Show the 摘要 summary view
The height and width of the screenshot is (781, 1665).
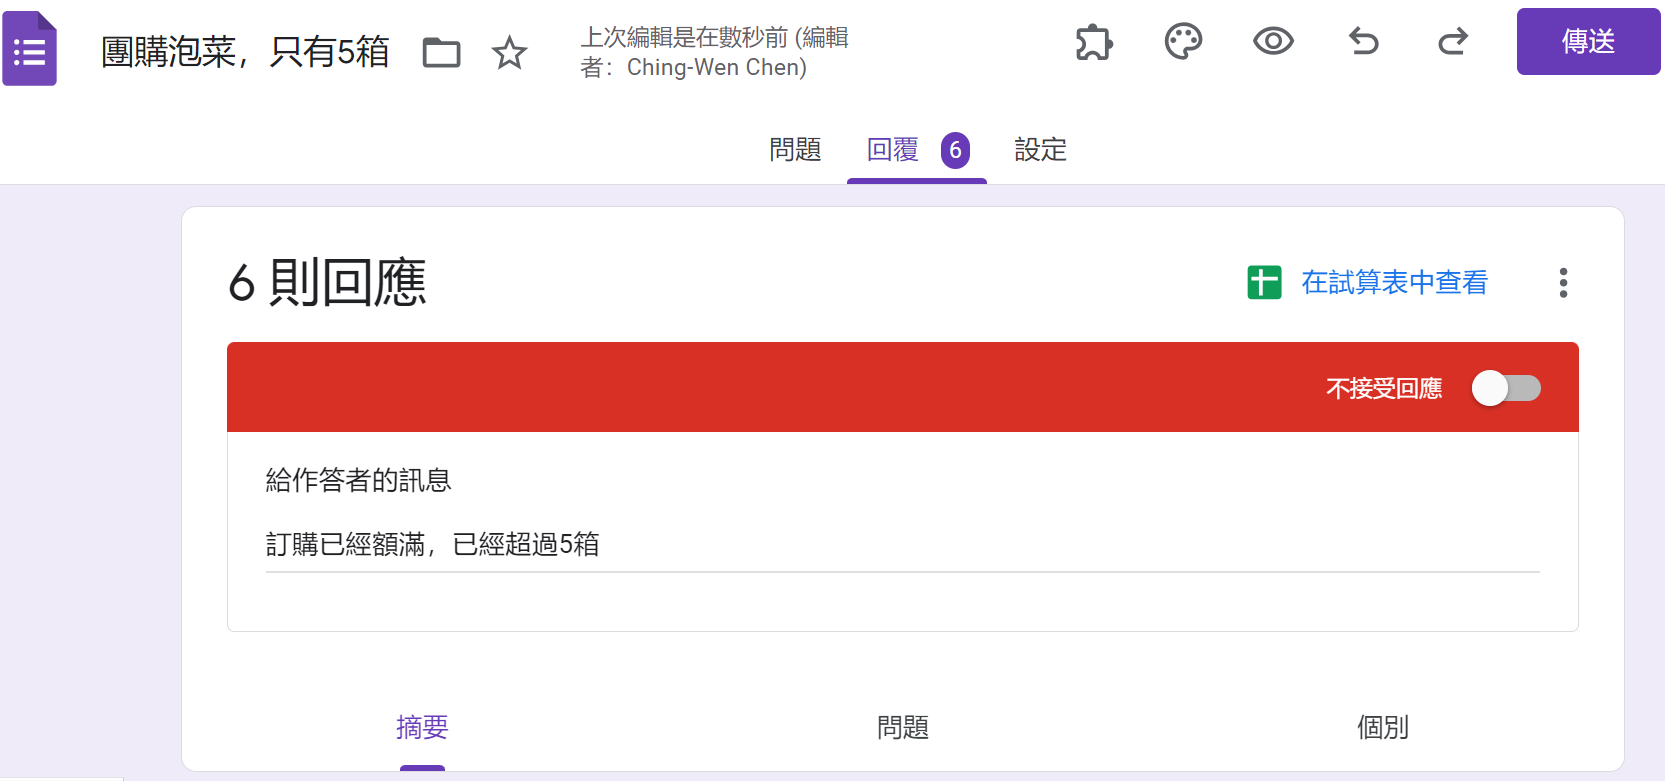(x=422, y=727)
